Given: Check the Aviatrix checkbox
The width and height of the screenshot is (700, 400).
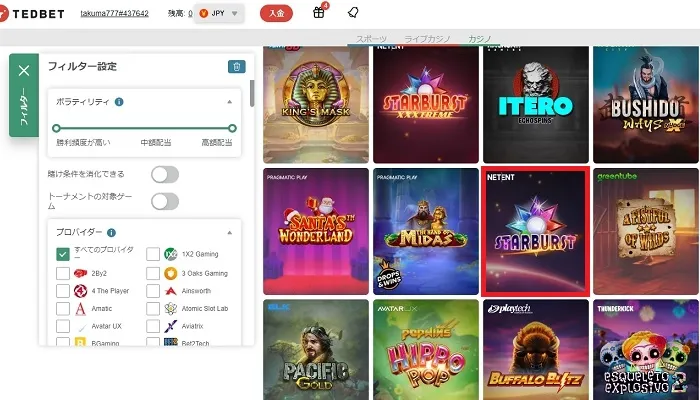Looking at the screenshot, I should point(153,326).
